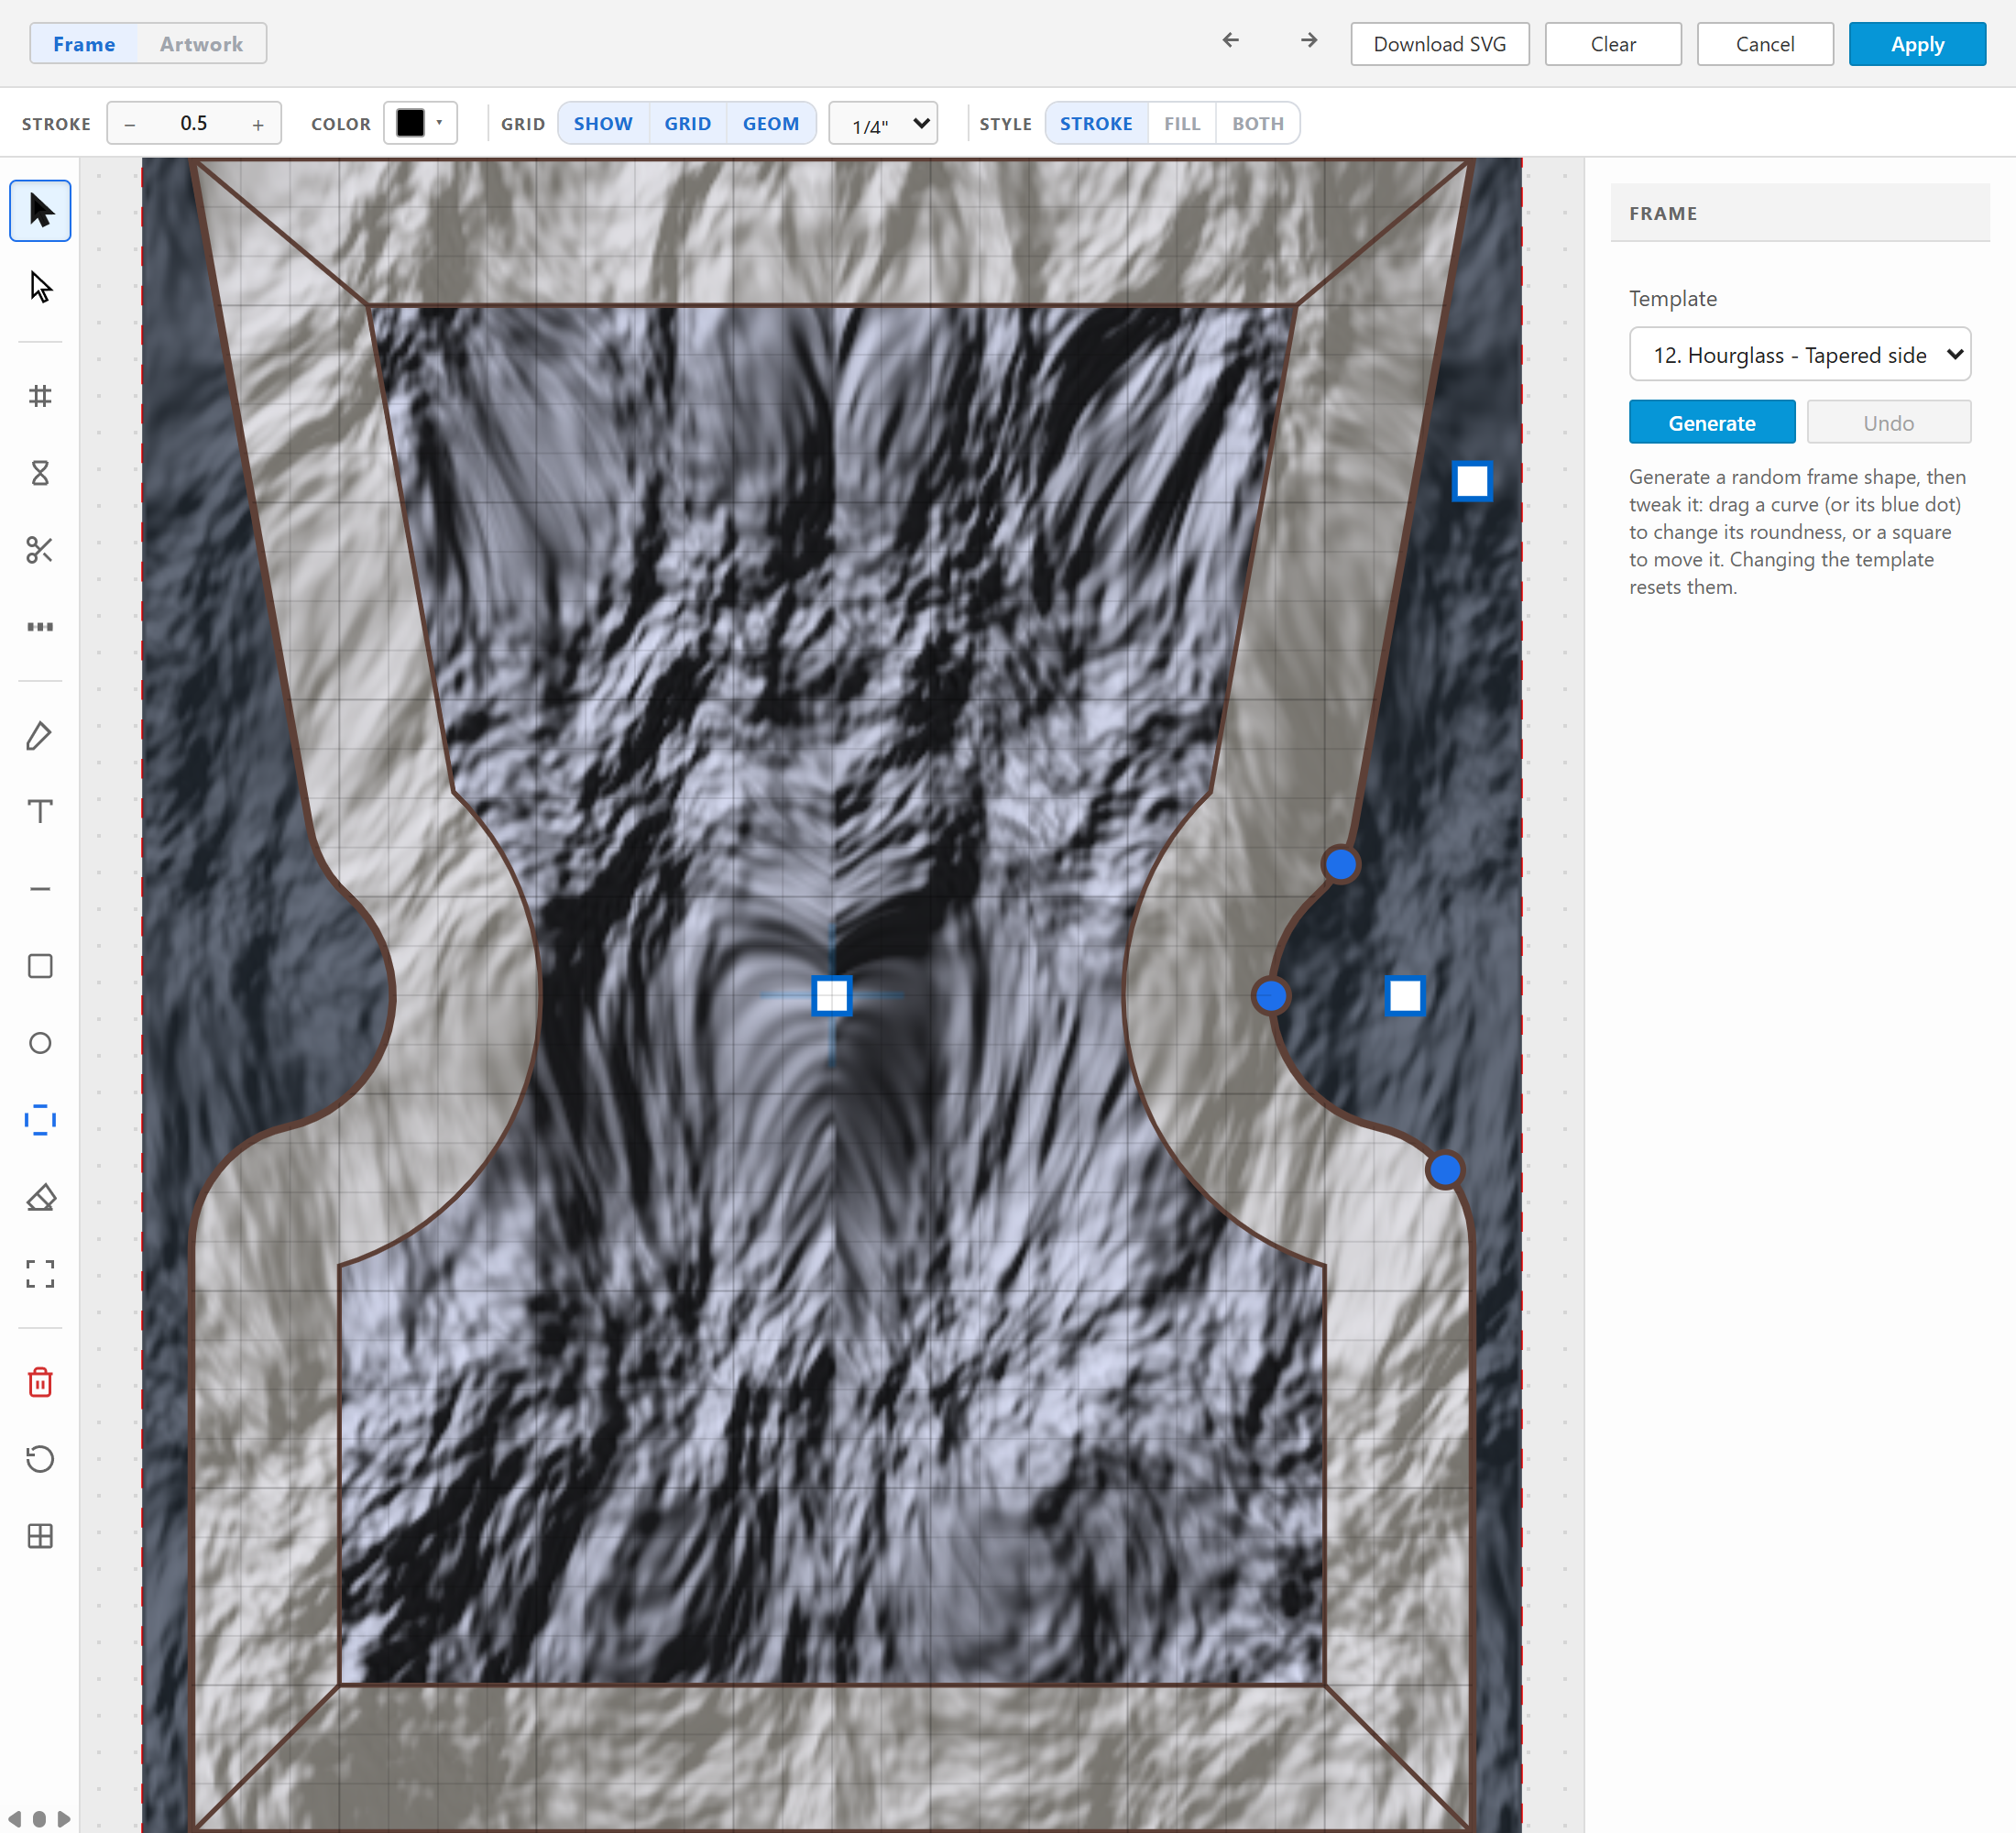Viewport: 2016px width, 1833px height.
Task: Click the three-dots distribute icon
Action: tap(40, 627)
